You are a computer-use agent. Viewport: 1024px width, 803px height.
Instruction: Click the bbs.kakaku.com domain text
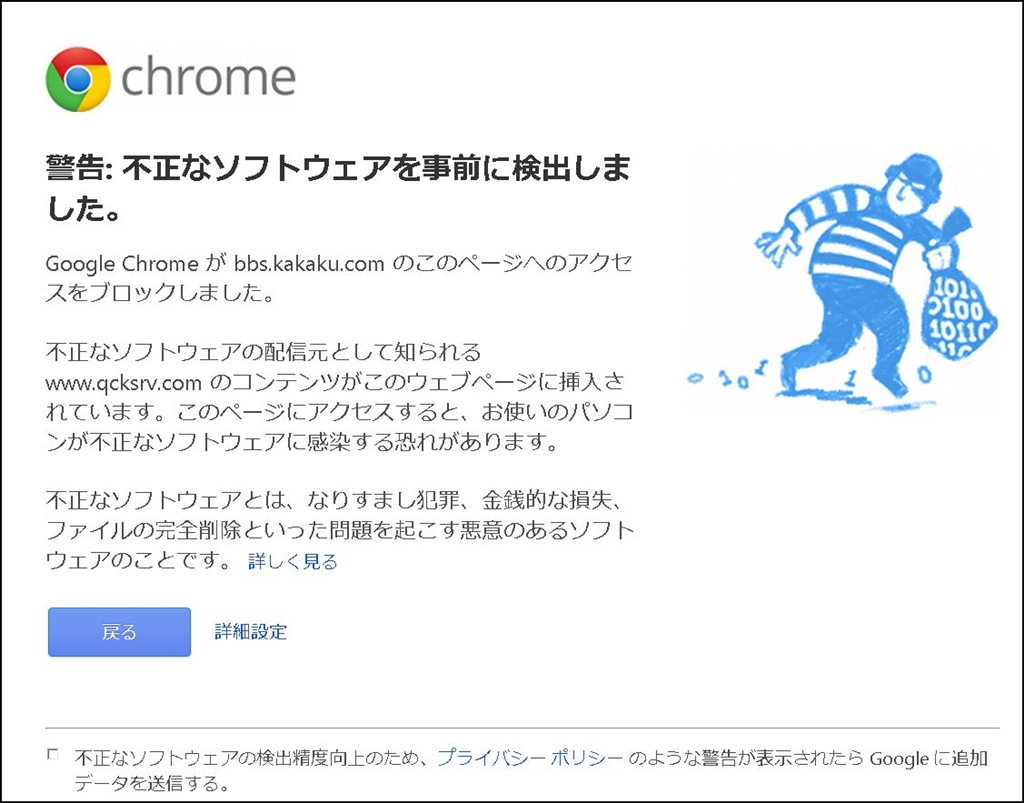pyautogui.click(x=309, y=264)
